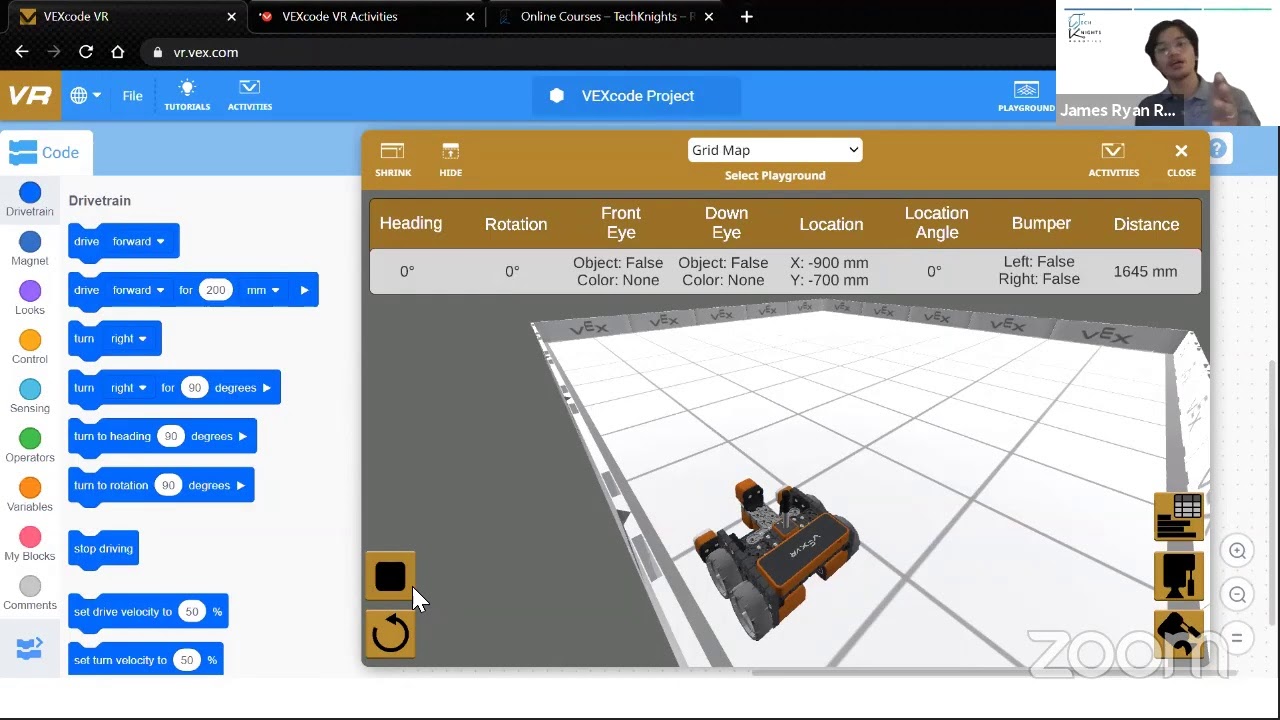Open a new browser tab
Image resolution: width=1280 pixels, height=720 pixels.
746,17
